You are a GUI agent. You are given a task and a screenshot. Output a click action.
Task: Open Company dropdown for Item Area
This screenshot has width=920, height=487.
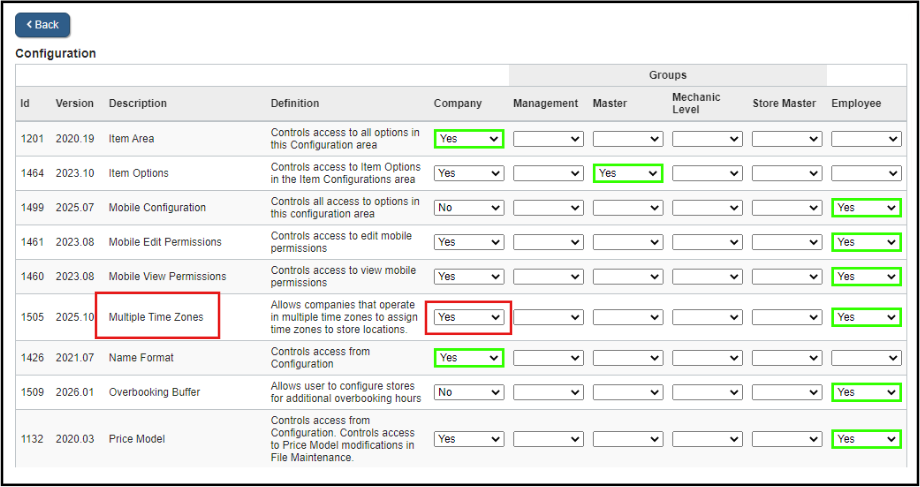(x=468, y=139)
